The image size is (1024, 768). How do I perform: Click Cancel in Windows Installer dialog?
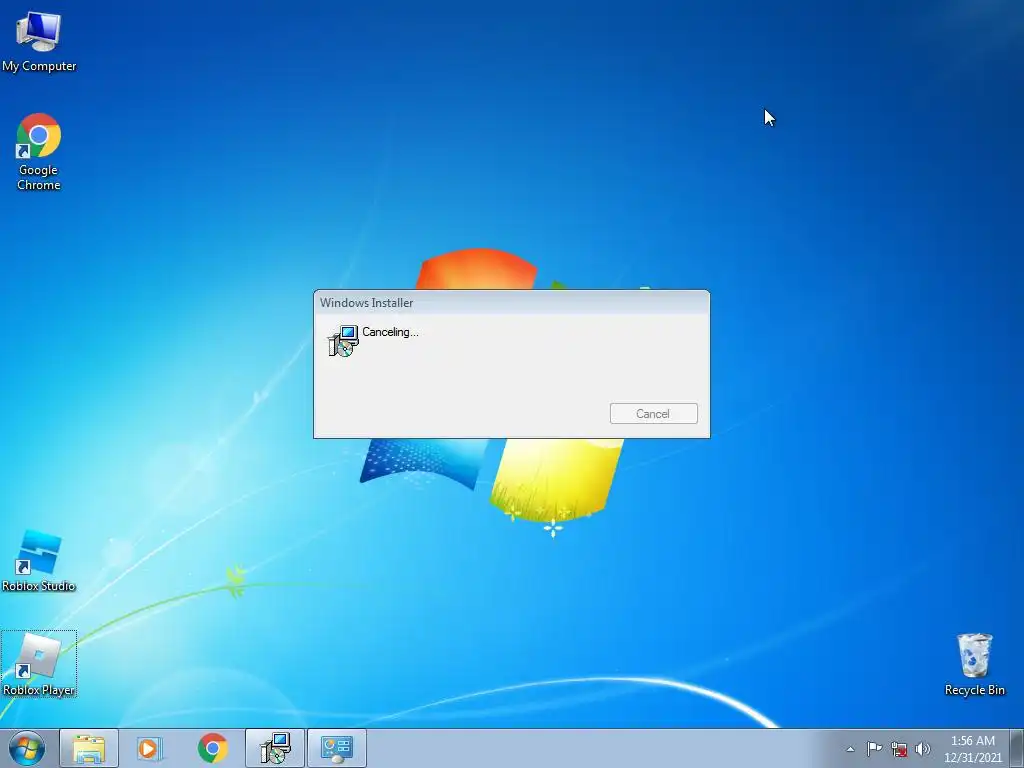pyautogui.click(x=653, y=413)
